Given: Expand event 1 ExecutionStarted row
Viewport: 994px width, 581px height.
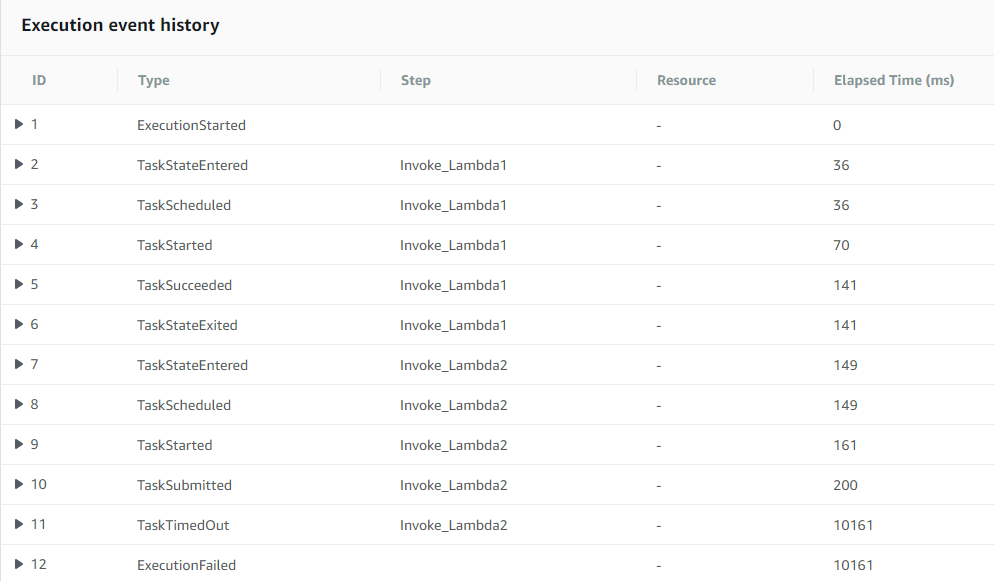Looking at the screenshot, I should click(x=19, y=124).
